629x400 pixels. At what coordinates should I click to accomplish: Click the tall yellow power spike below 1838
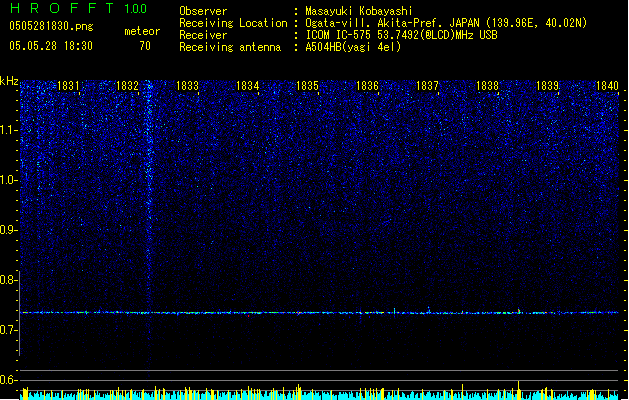[519, 390]
